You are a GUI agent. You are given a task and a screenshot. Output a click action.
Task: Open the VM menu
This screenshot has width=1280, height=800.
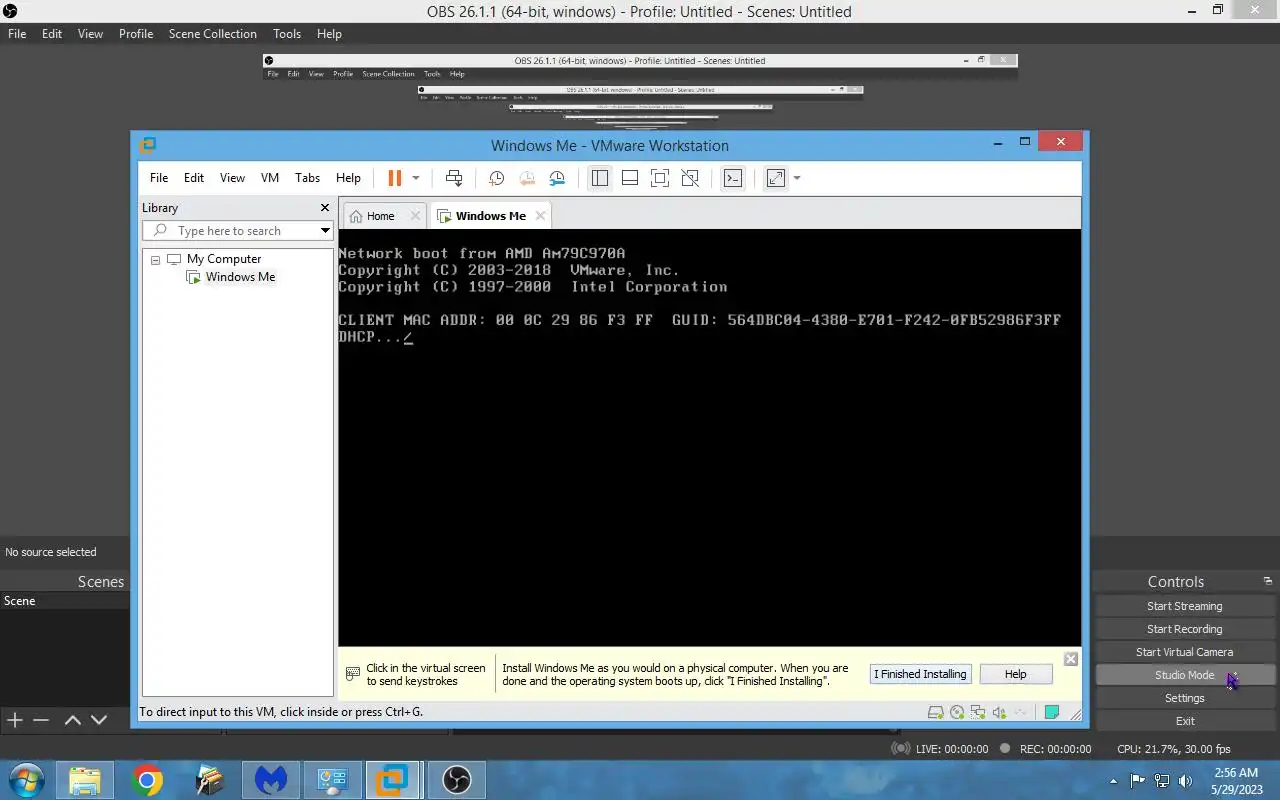(x=270, y=178)
